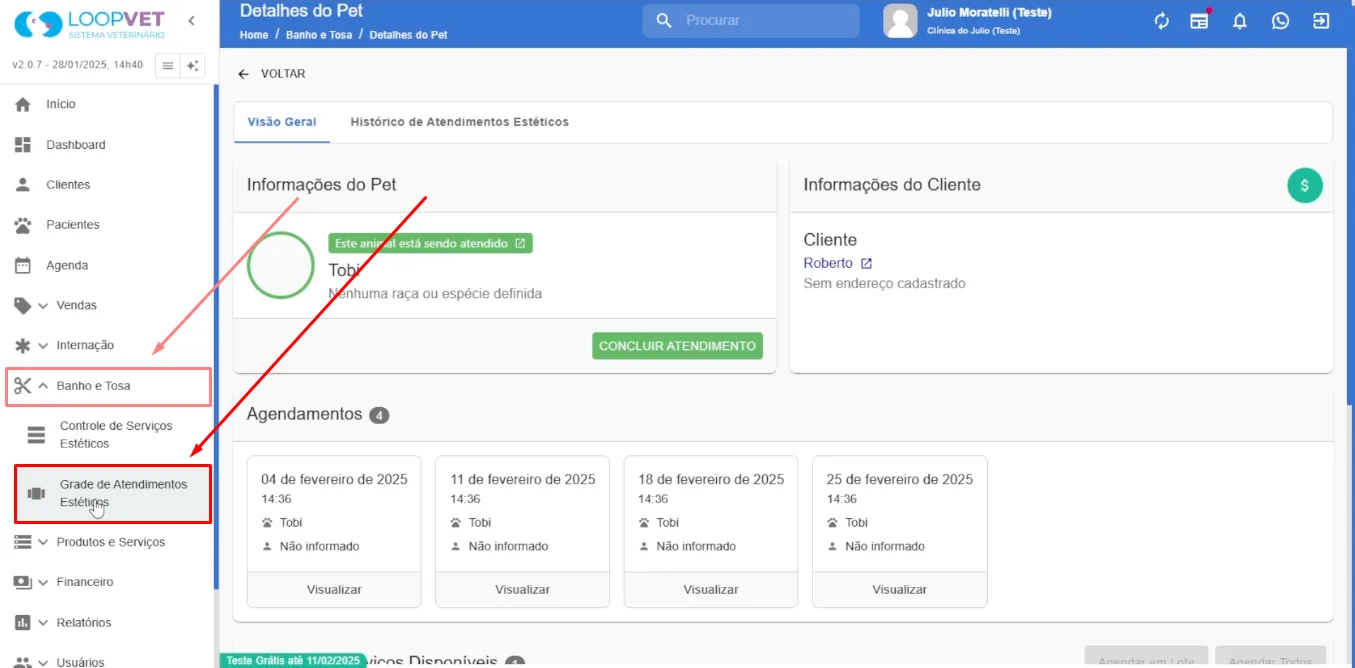Click the LoopVet logo

(90, 24)
